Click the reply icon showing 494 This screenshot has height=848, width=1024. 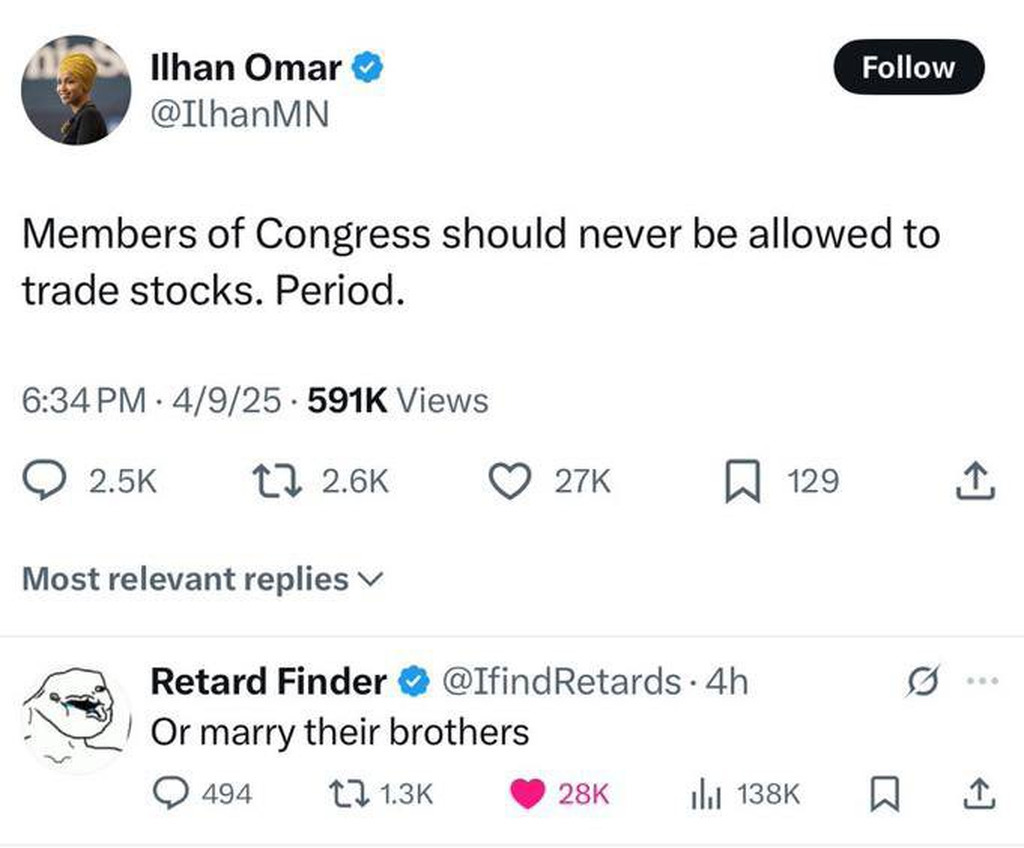pos(170,793)
